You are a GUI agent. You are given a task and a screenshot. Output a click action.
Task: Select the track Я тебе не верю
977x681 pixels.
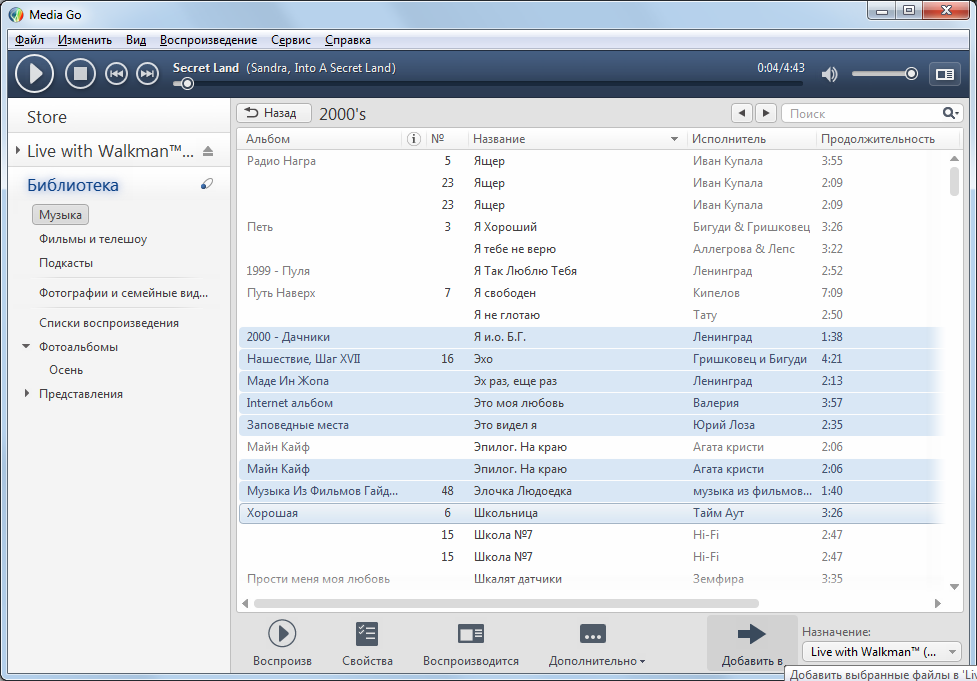click(x=515, y=249)
